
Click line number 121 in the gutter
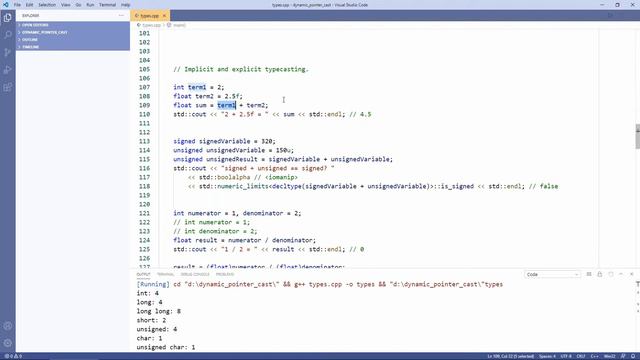tap(144, 213)
